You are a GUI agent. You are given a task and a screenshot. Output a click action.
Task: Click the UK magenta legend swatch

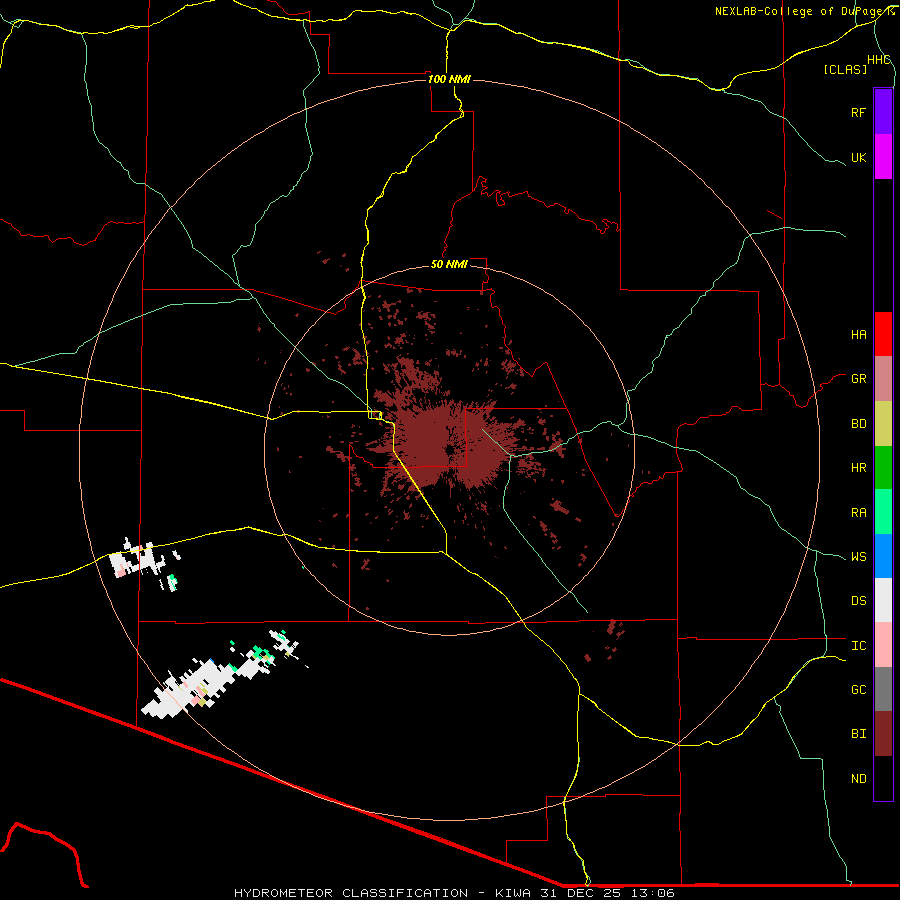(883, 157)
